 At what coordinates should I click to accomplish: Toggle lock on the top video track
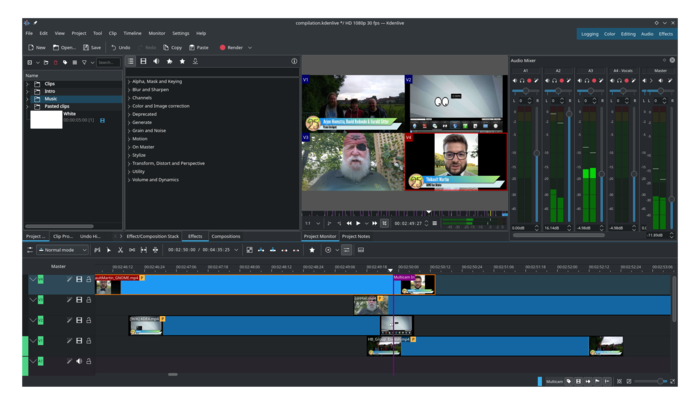click(x=88, y=280)
